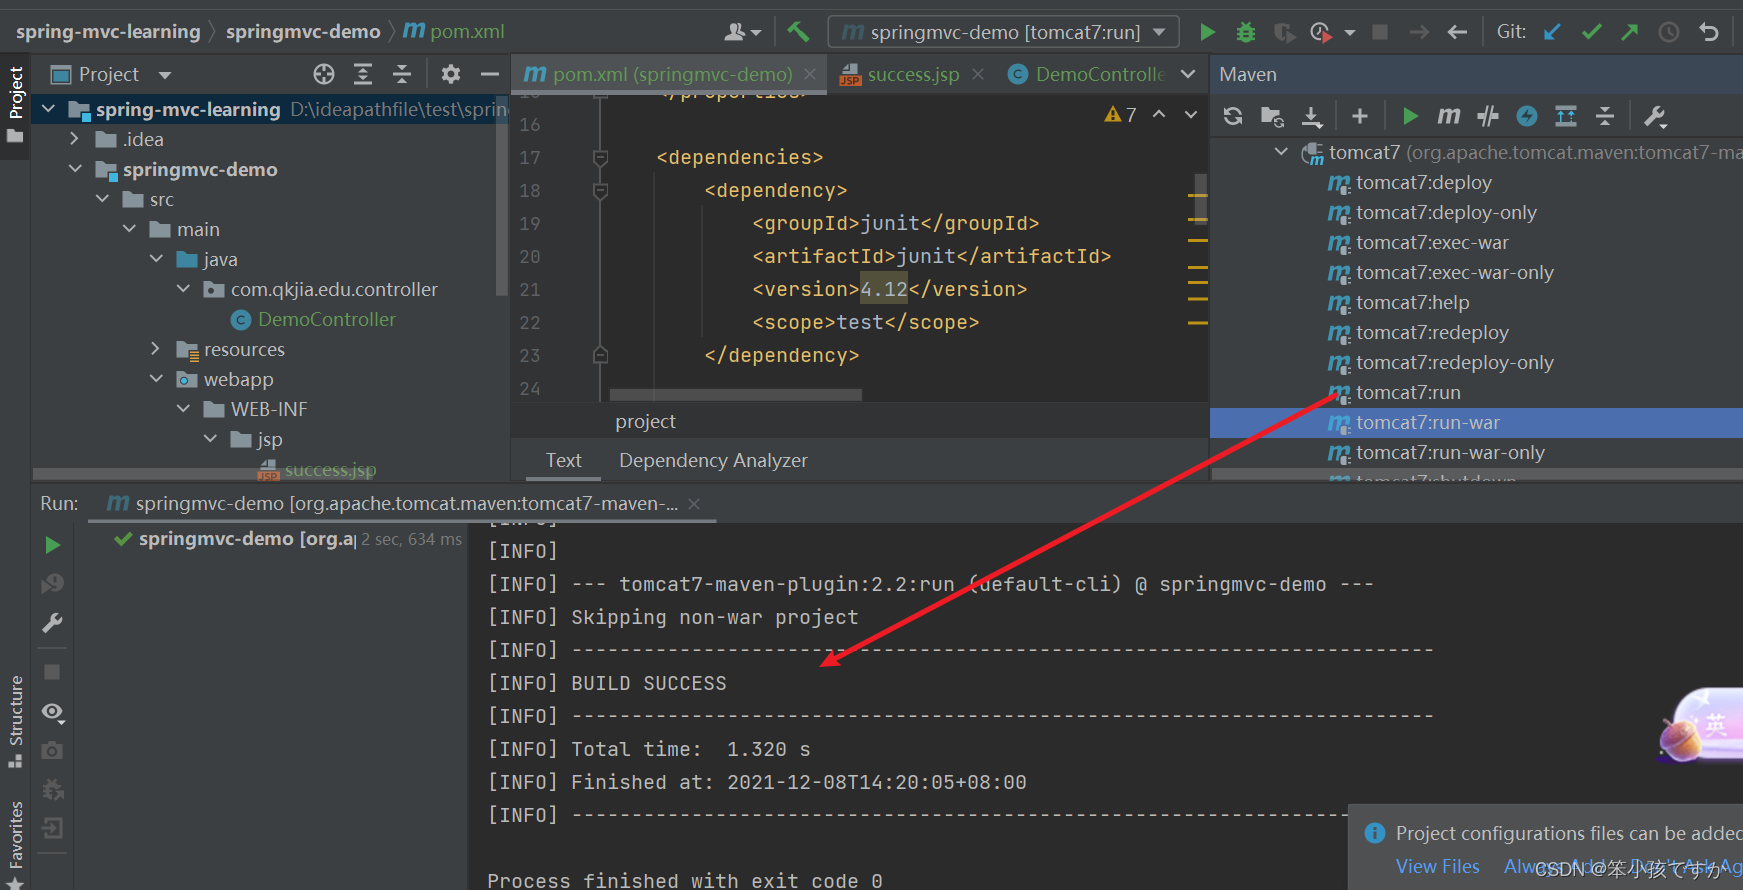Navigate back with the left arrow
The height and width of the screenshot is (890, 1743).
[x=1457, y=32]
